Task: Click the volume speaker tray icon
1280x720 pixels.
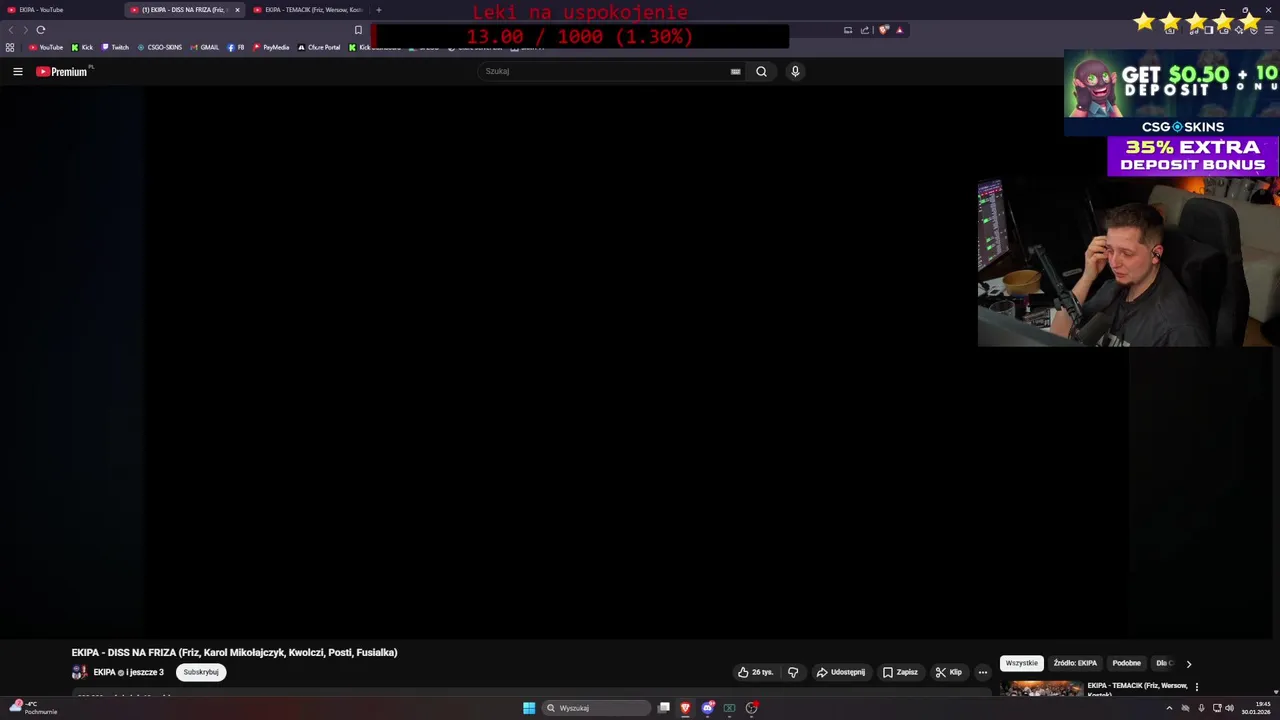Action: [1229, 708]
